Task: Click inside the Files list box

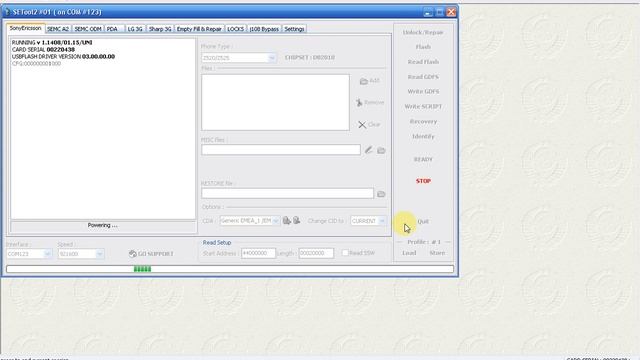Action: click(275, 102)
